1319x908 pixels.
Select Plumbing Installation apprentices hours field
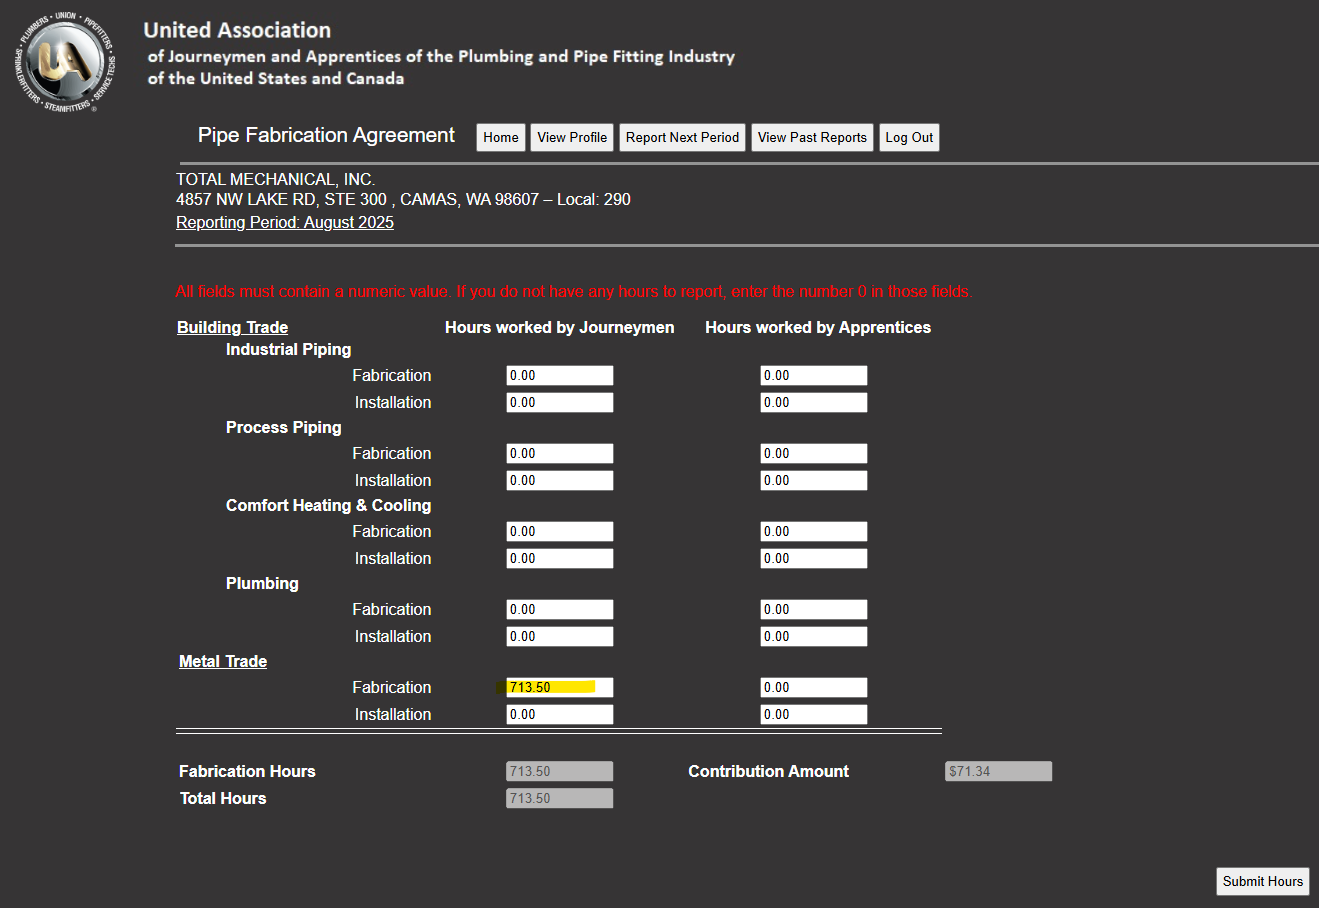click(x=814, y=637)
